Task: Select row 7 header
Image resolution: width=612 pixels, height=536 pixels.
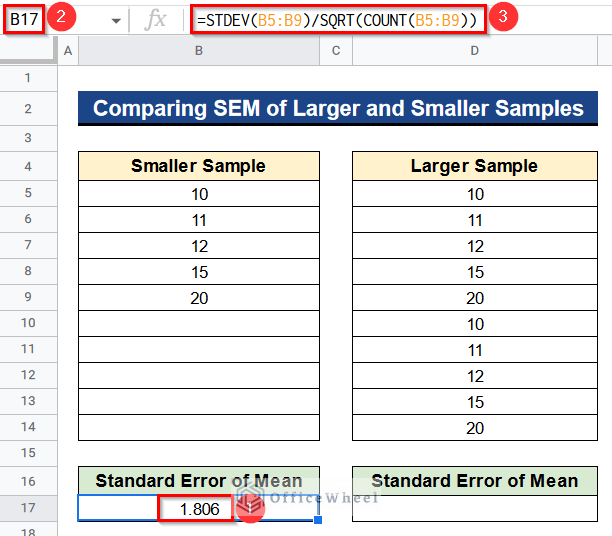Action: coord(28,246)
